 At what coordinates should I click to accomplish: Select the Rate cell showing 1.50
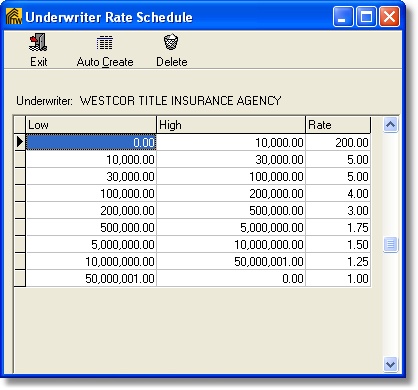[x=338, y=244]
